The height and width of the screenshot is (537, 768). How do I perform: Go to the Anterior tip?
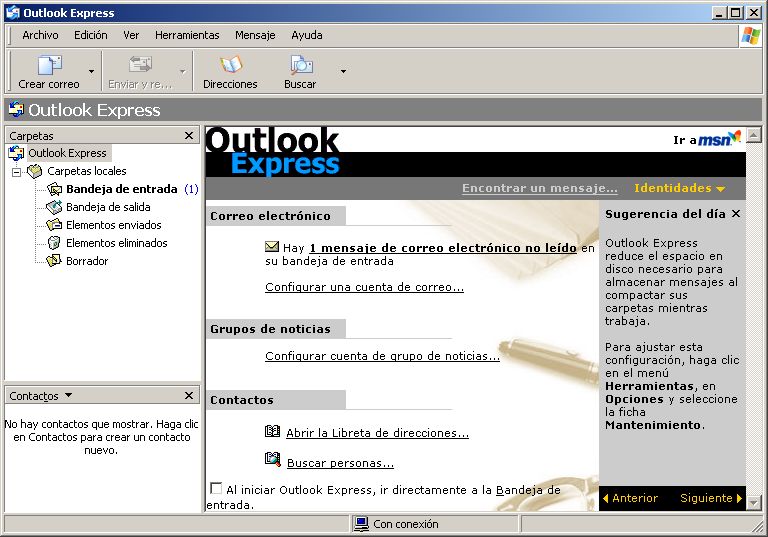click(x=630, y=498)
